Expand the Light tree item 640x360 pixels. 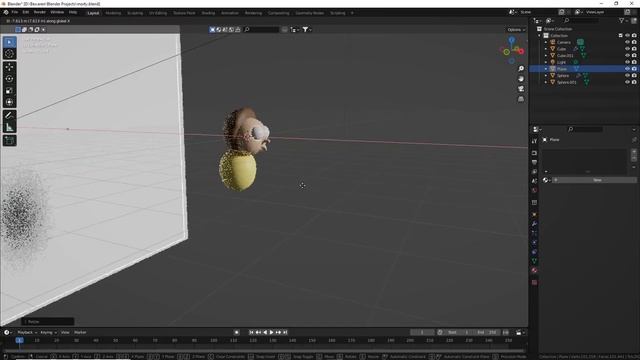point(546,62)
